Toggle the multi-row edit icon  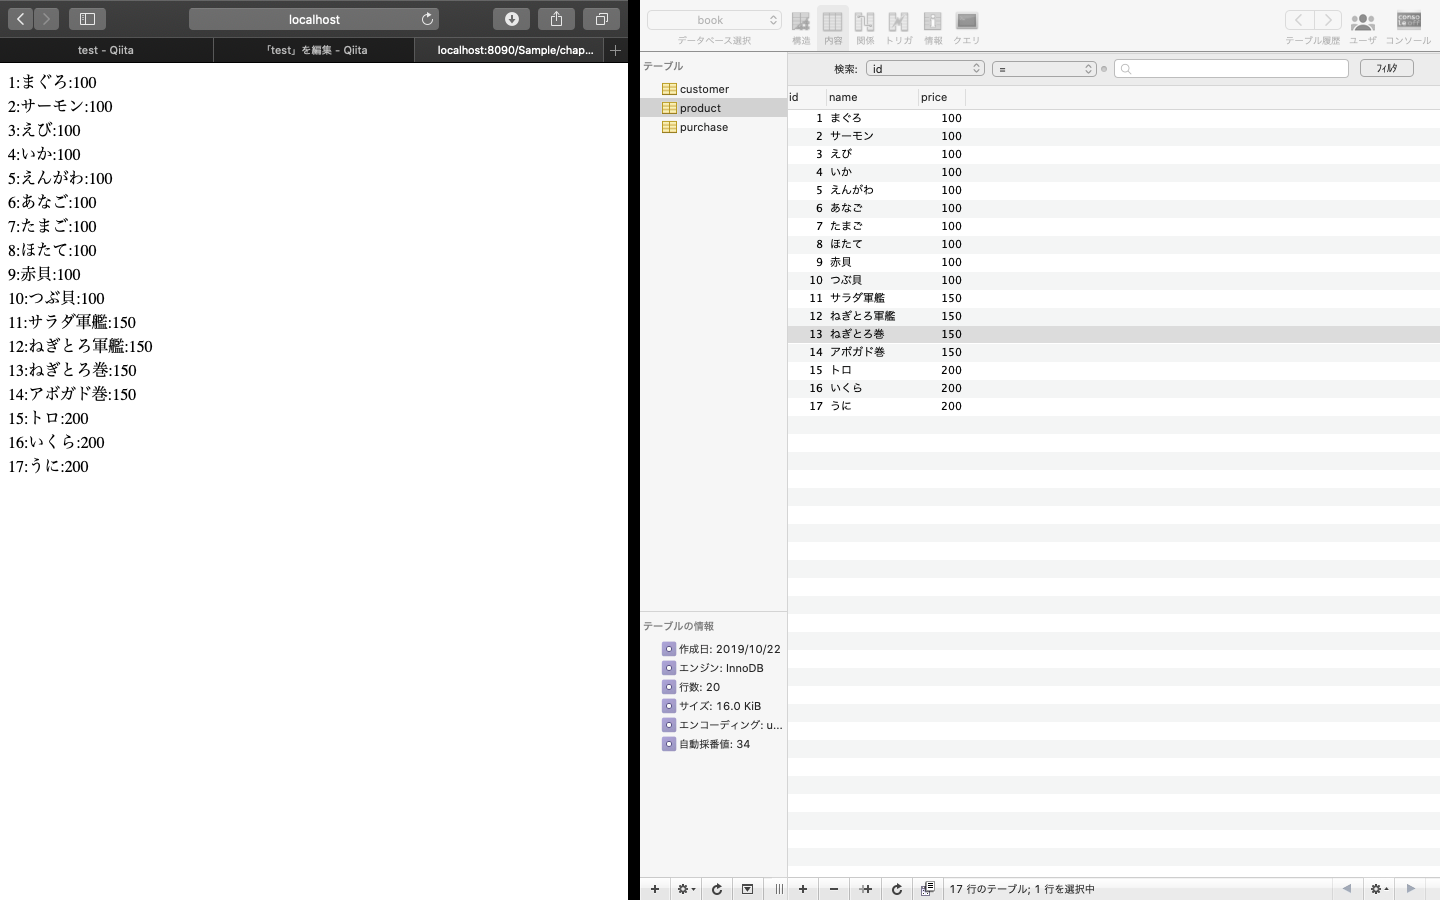coord(927,889)
